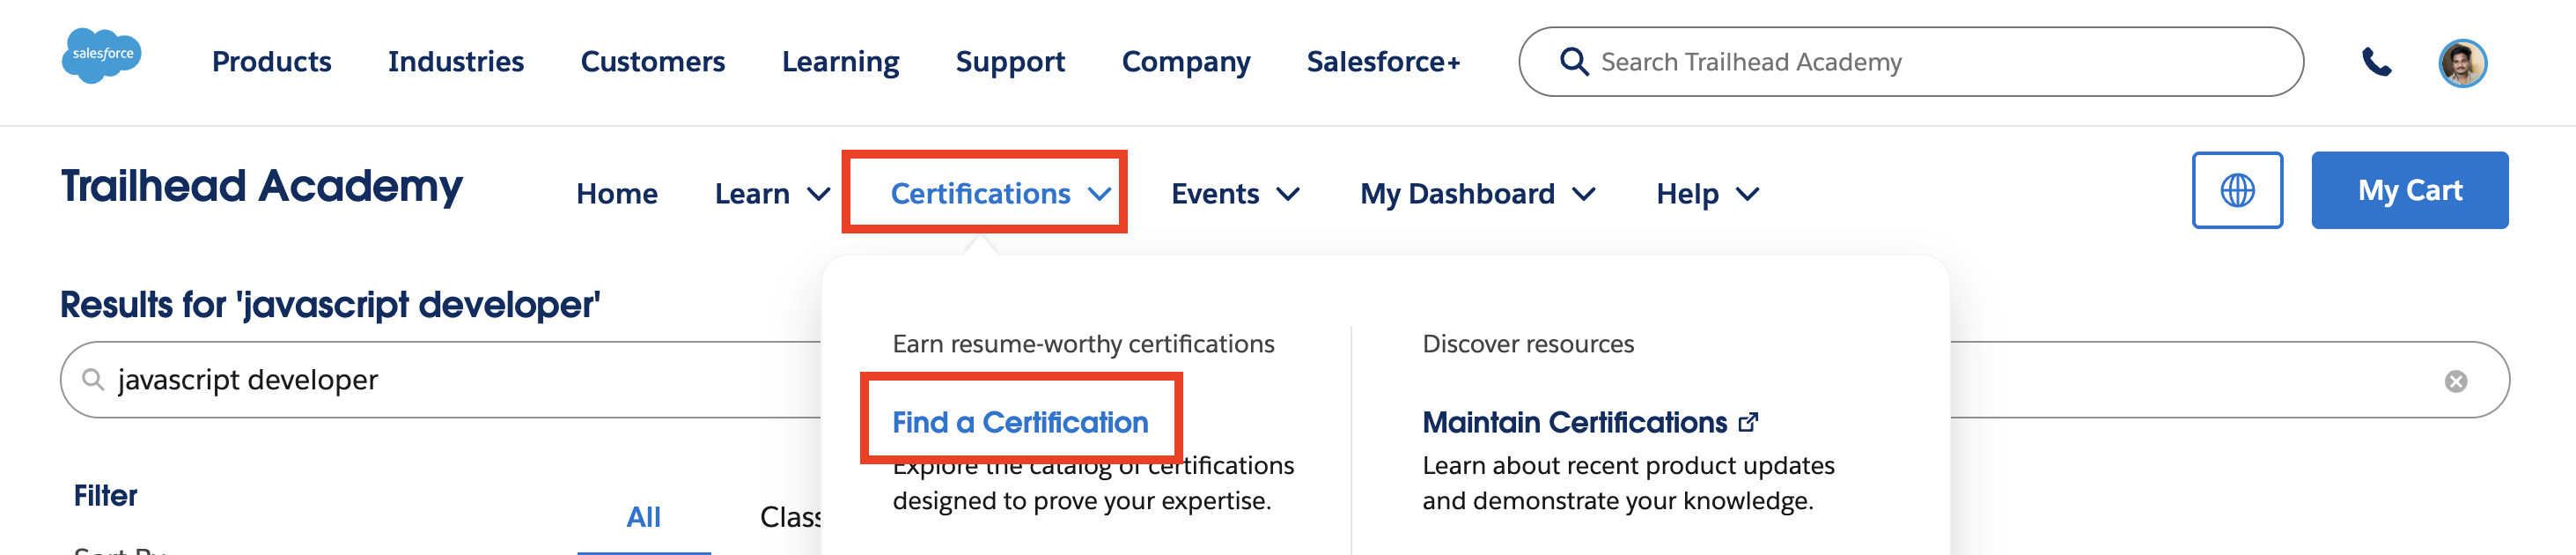
Task: Click the 'Earn resume-worthy certifications' heading text
Action: 1083,344
